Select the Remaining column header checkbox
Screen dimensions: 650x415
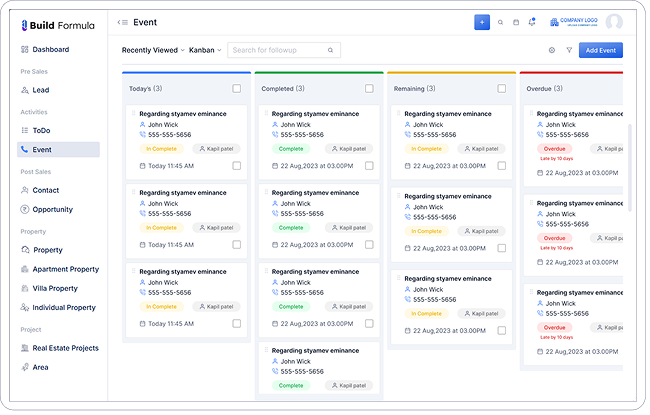click(x=501, y=89)
